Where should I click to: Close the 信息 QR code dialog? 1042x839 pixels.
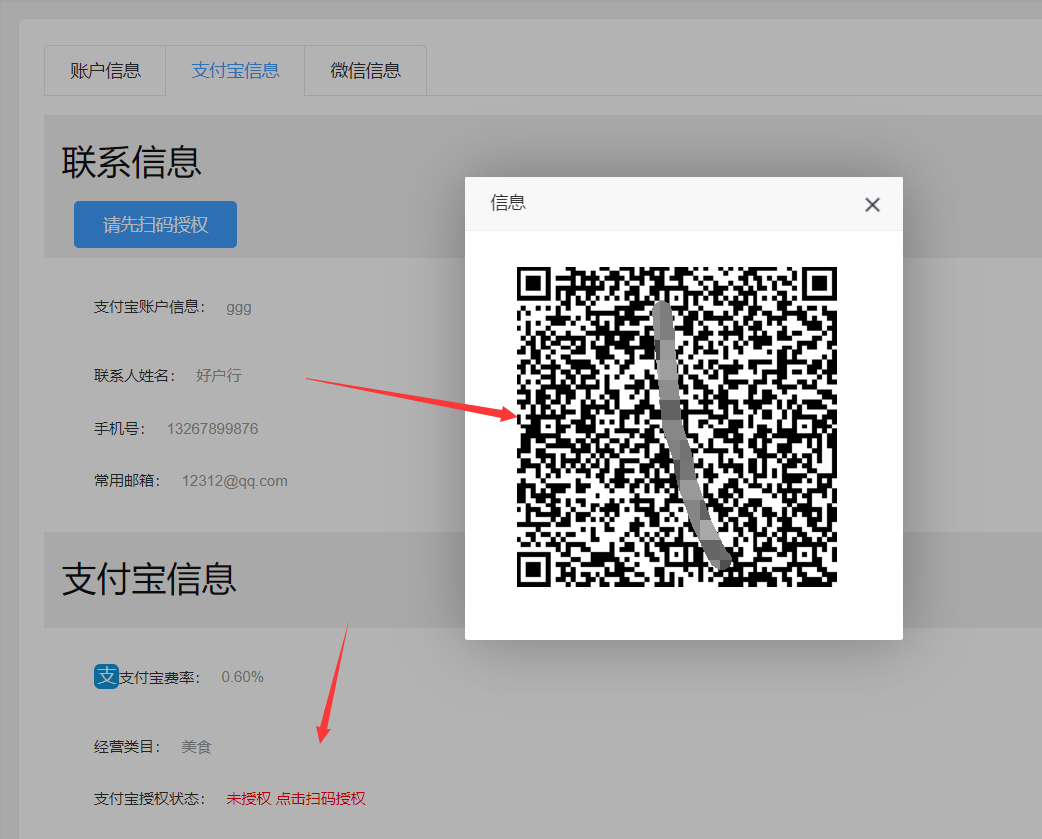(872, 205)
